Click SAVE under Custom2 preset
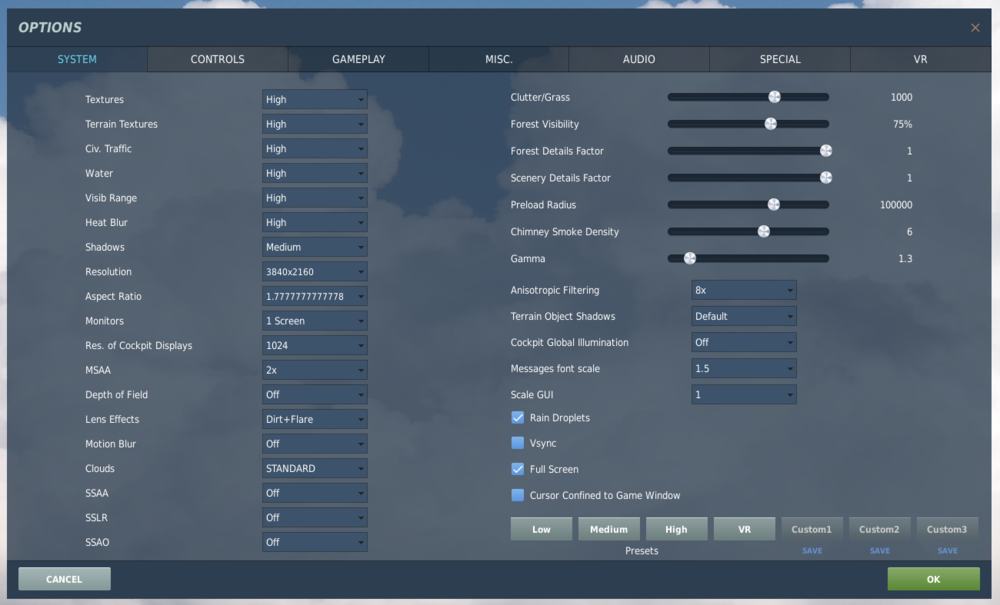 [879, 551]
